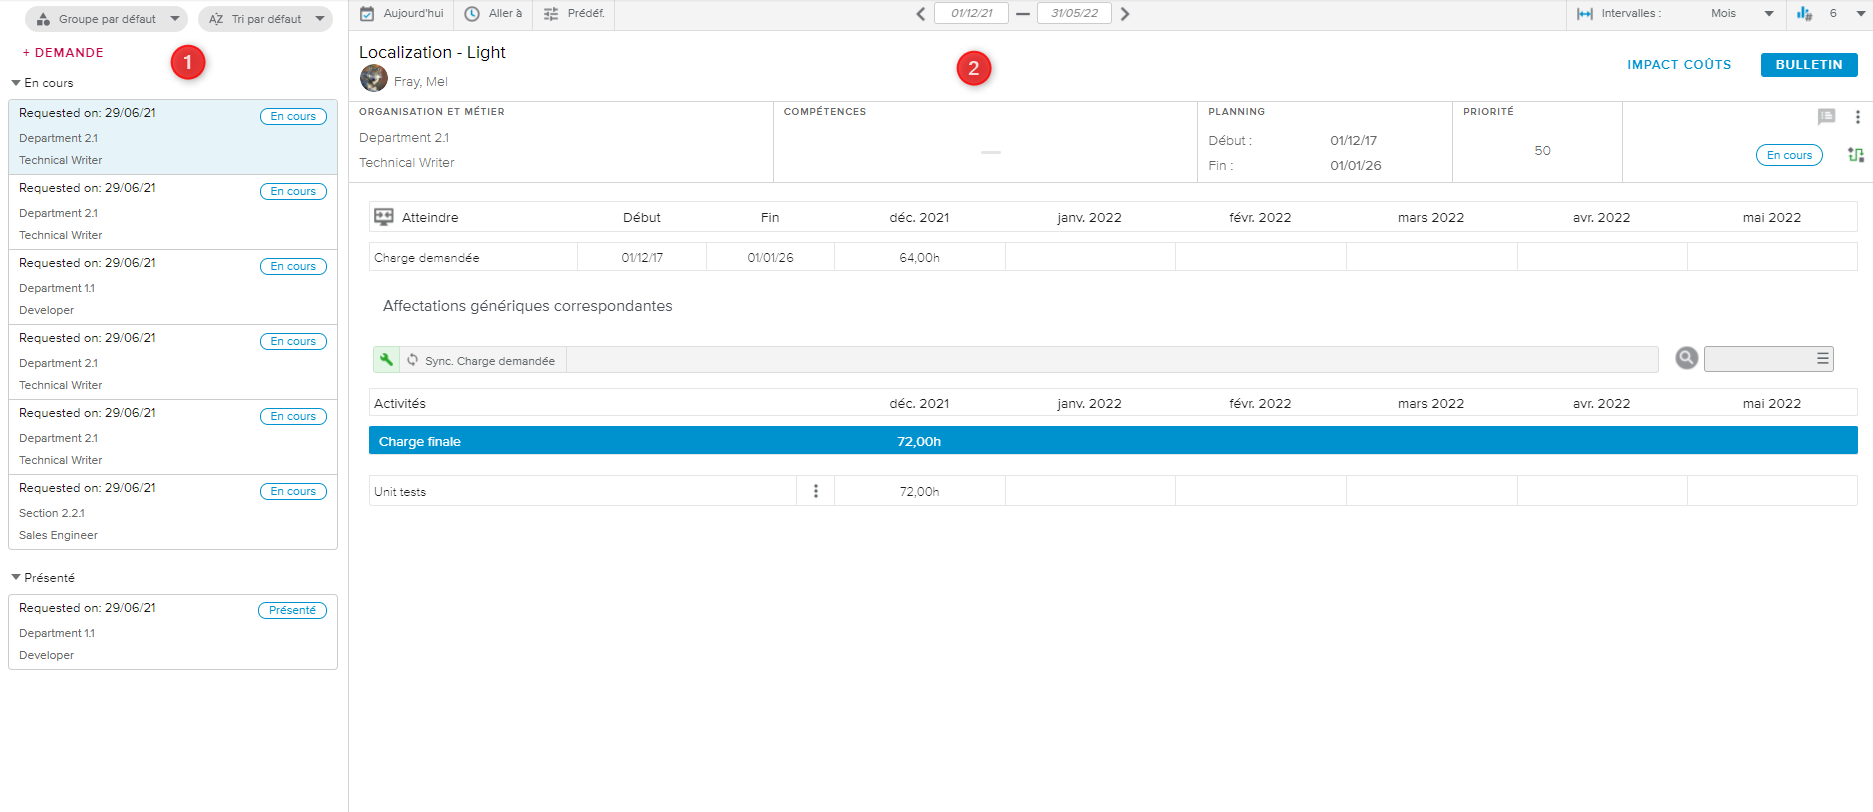Open three-dot menu on Unit tests row
Viewport: 1873px width, 812px height.
[816, 491]
